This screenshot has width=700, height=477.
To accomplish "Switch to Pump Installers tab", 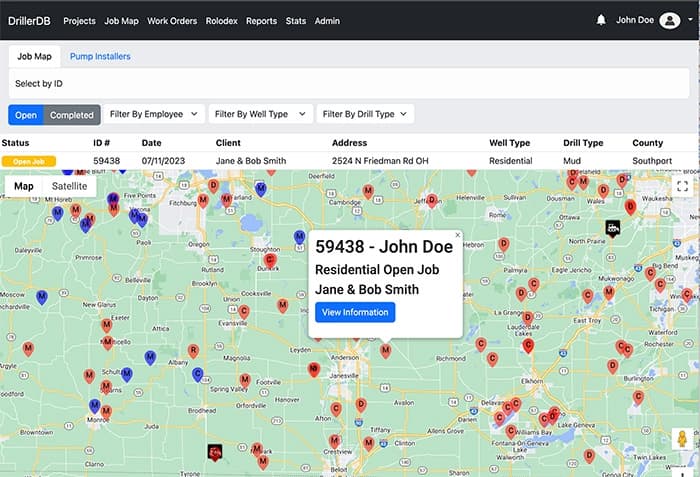I will click(x=100, y=57).
